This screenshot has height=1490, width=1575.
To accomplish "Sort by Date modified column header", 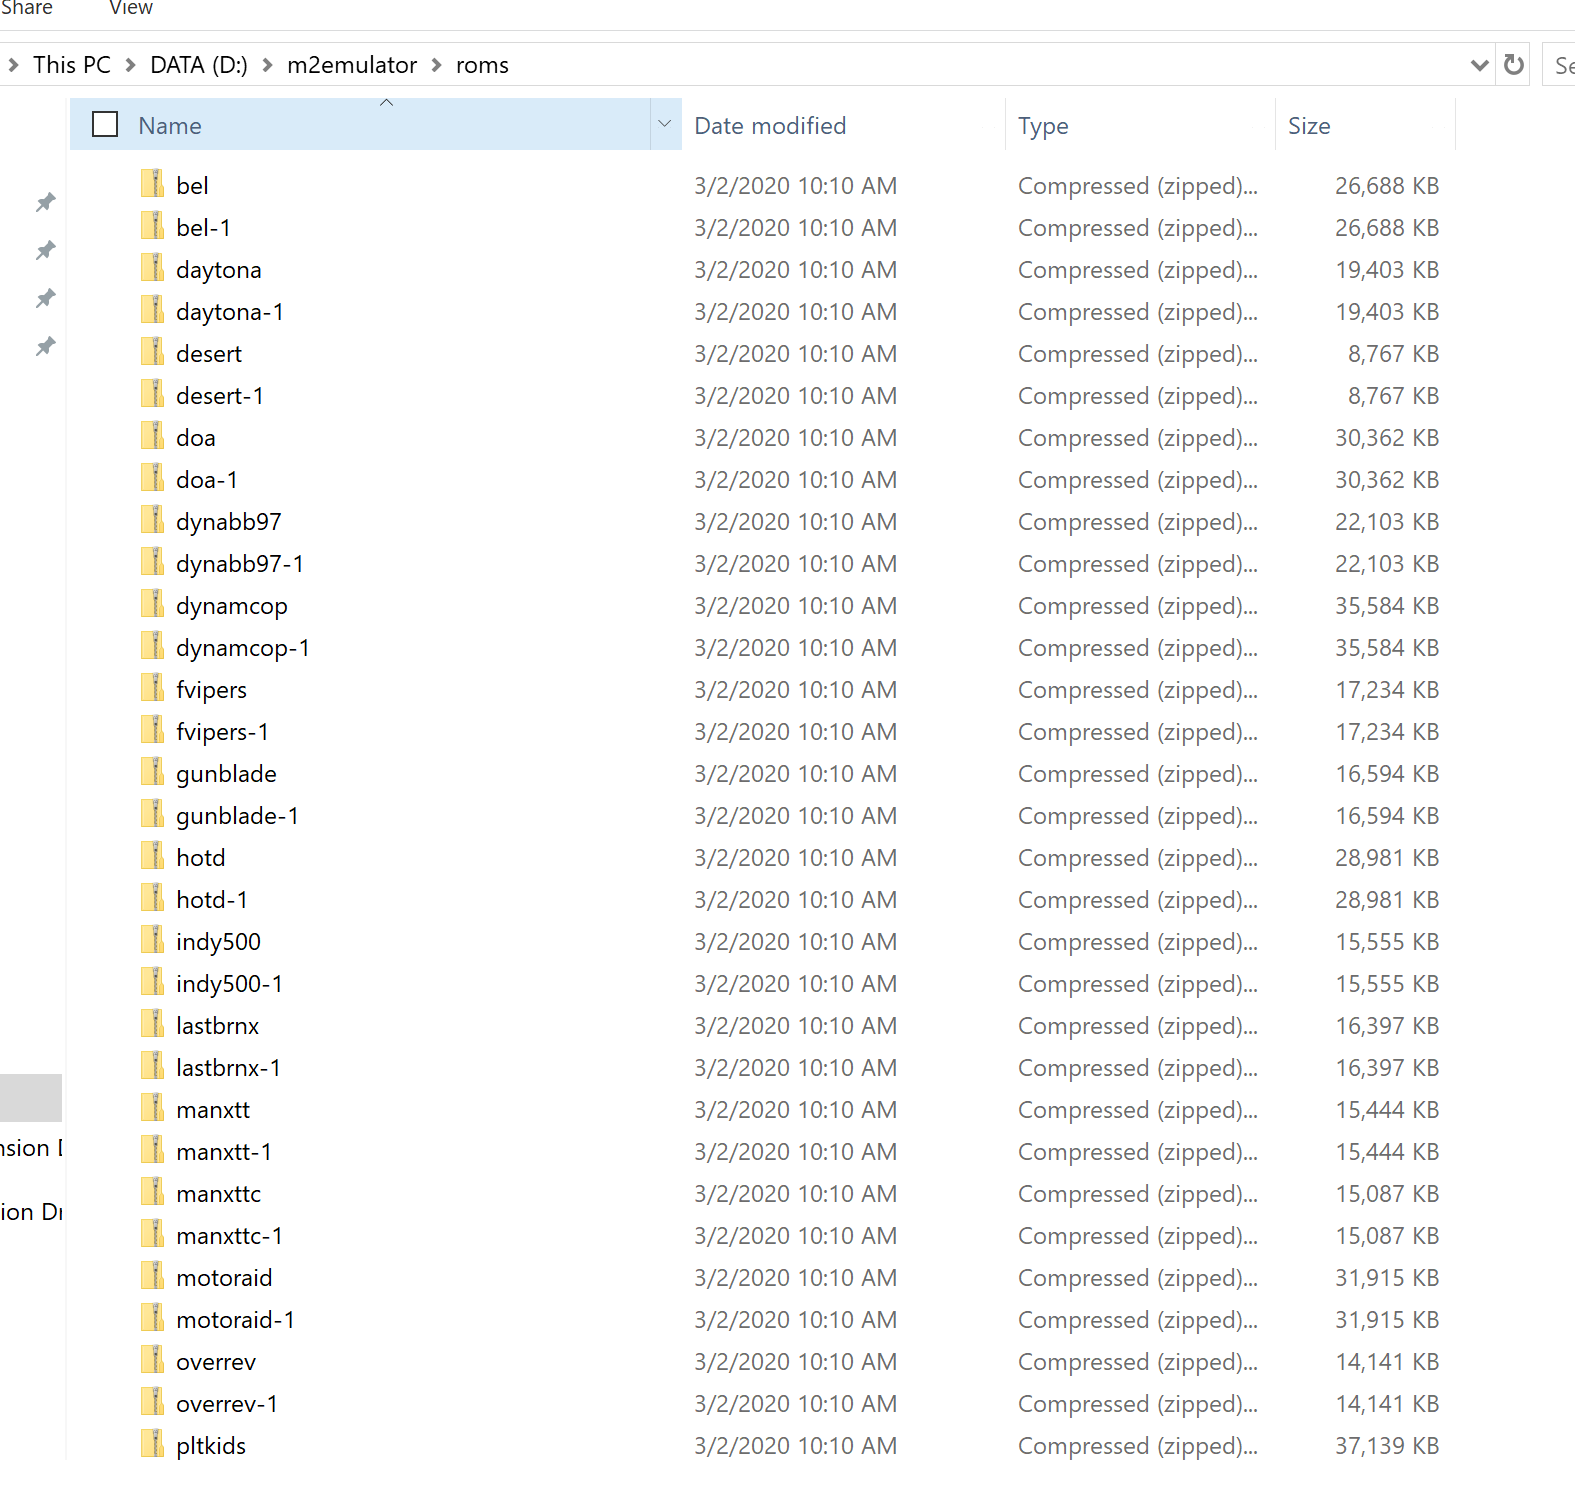I will pos(770,125).
